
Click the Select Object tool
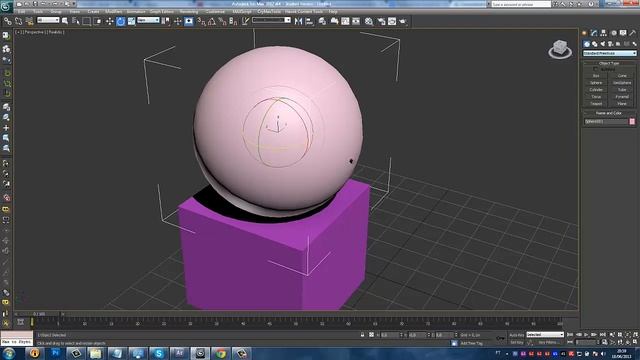point(65,21)
